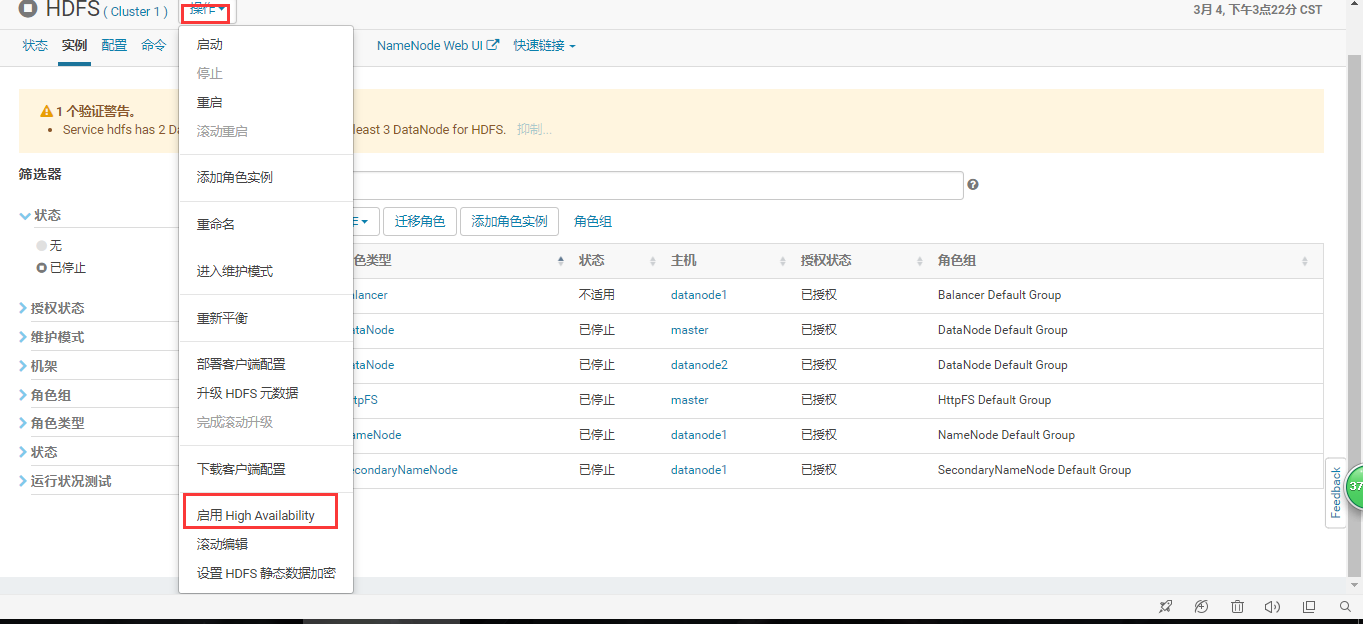Click the HDFS stopped status icon in header

coord(27,11)
